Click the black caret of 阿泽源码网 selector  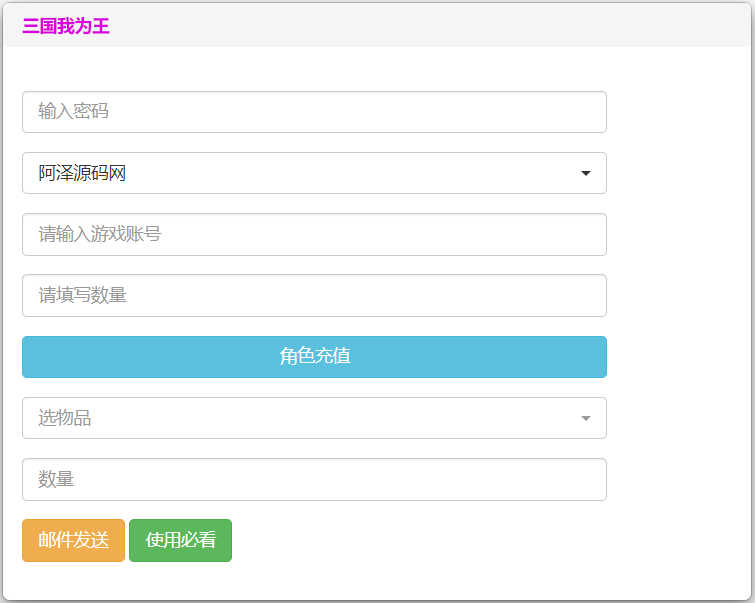pyautogui.click(x=586, y=174)
